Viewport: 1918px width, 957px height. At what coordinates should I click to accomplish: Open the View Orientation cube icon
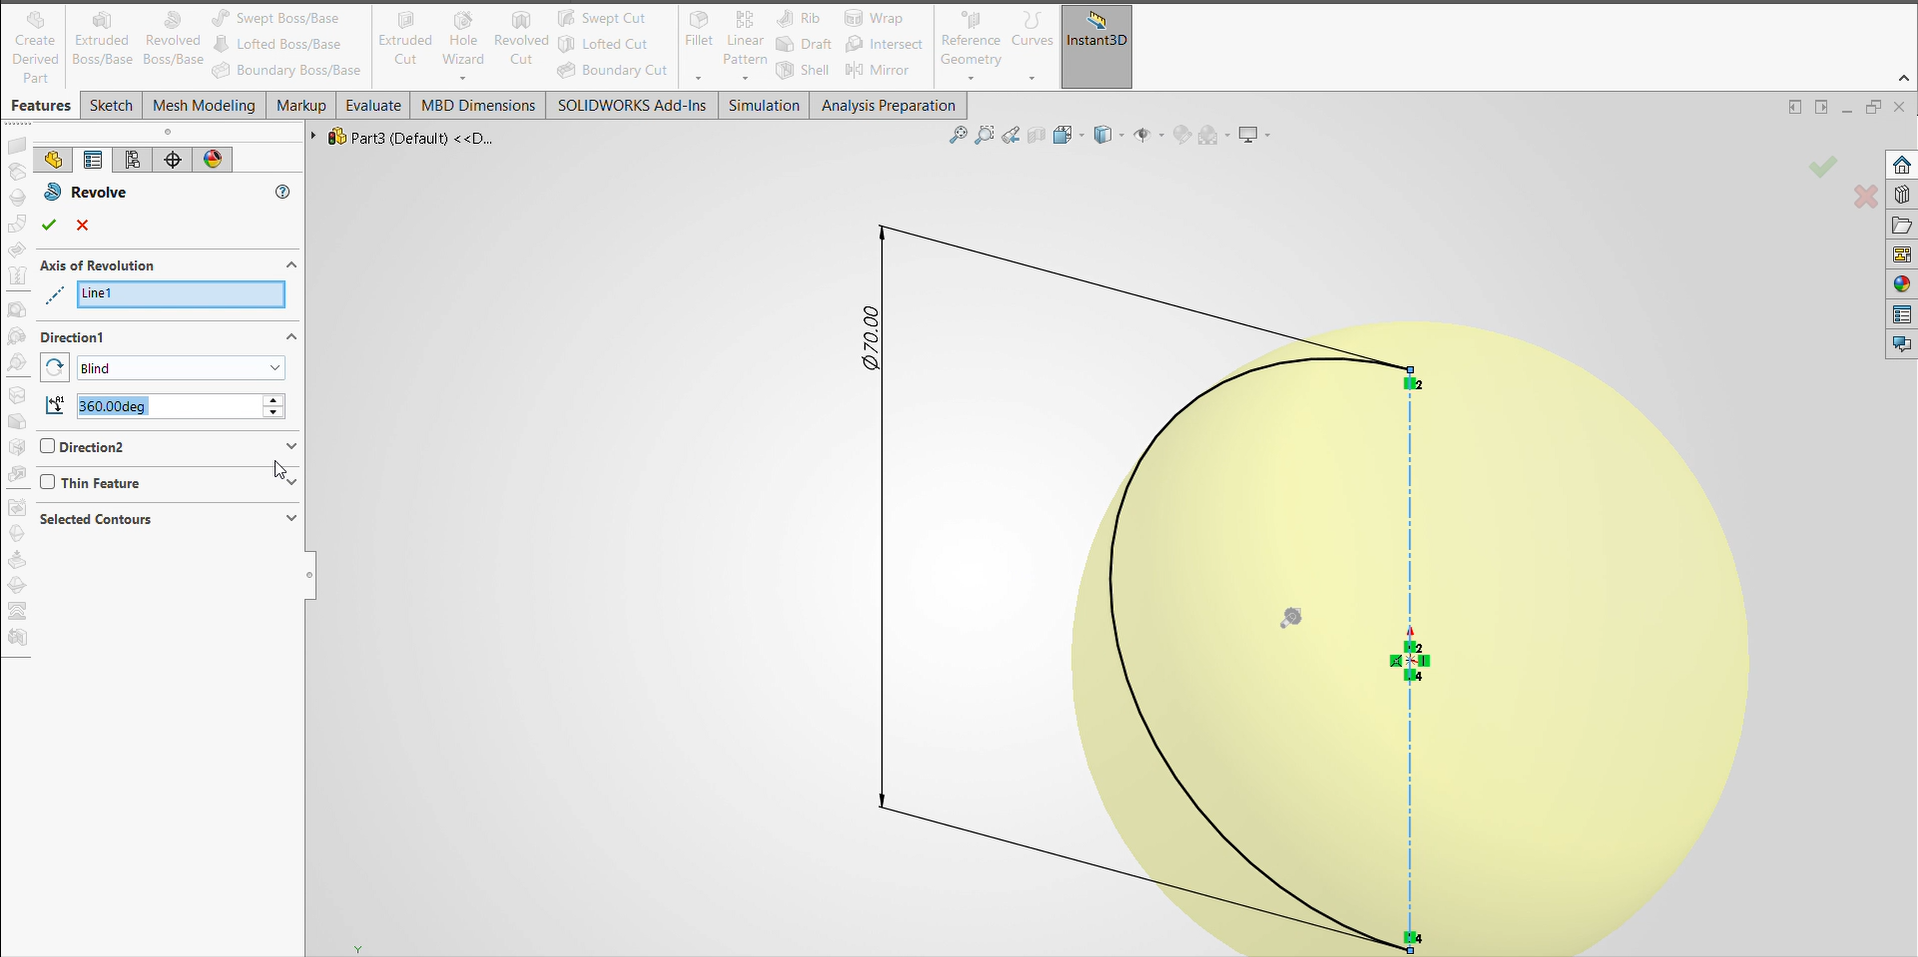pos(1063,135)
